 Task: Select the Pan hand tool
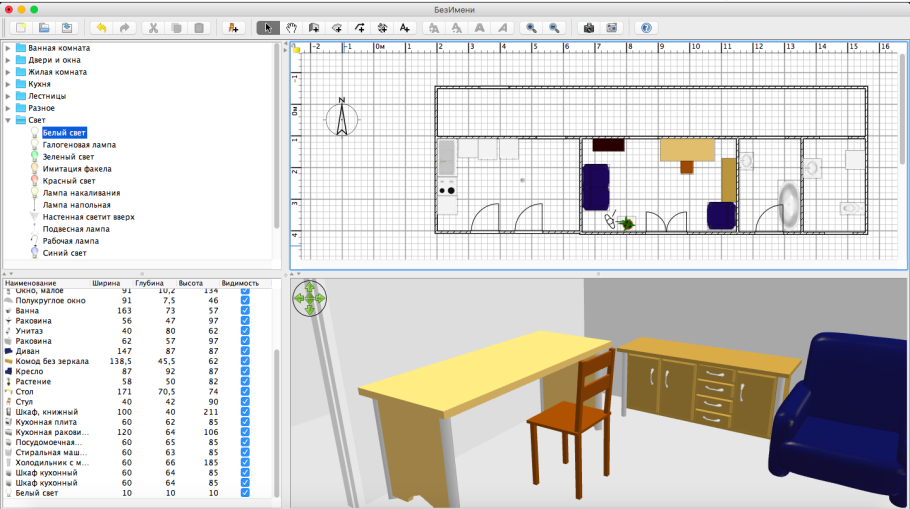[290, 28]
